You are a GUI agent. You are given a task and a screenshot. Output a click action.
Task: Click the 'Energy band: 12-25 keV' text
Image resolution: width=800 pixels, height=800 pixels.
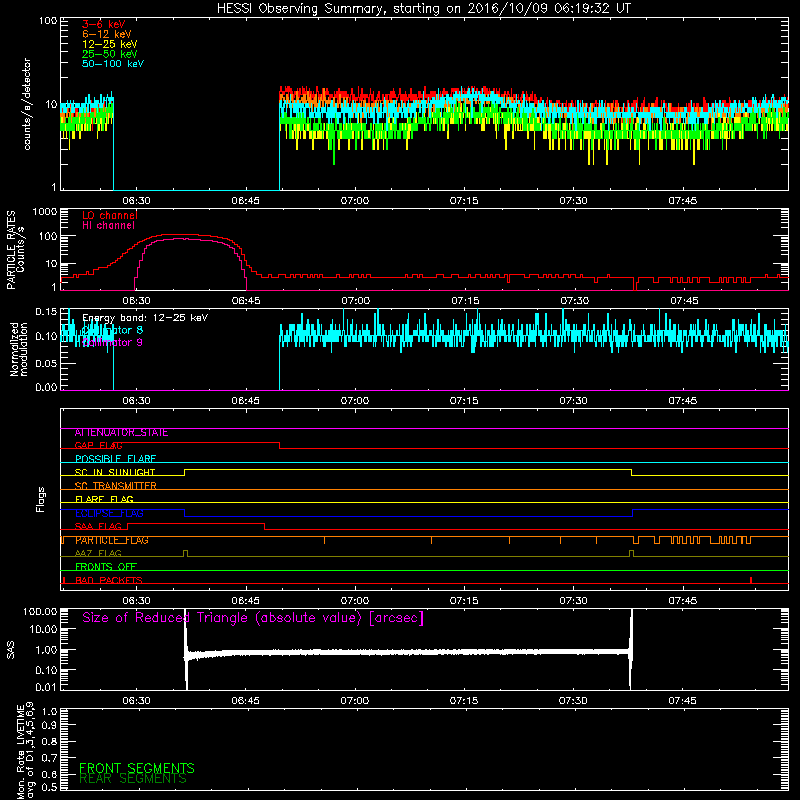point(145,318)
